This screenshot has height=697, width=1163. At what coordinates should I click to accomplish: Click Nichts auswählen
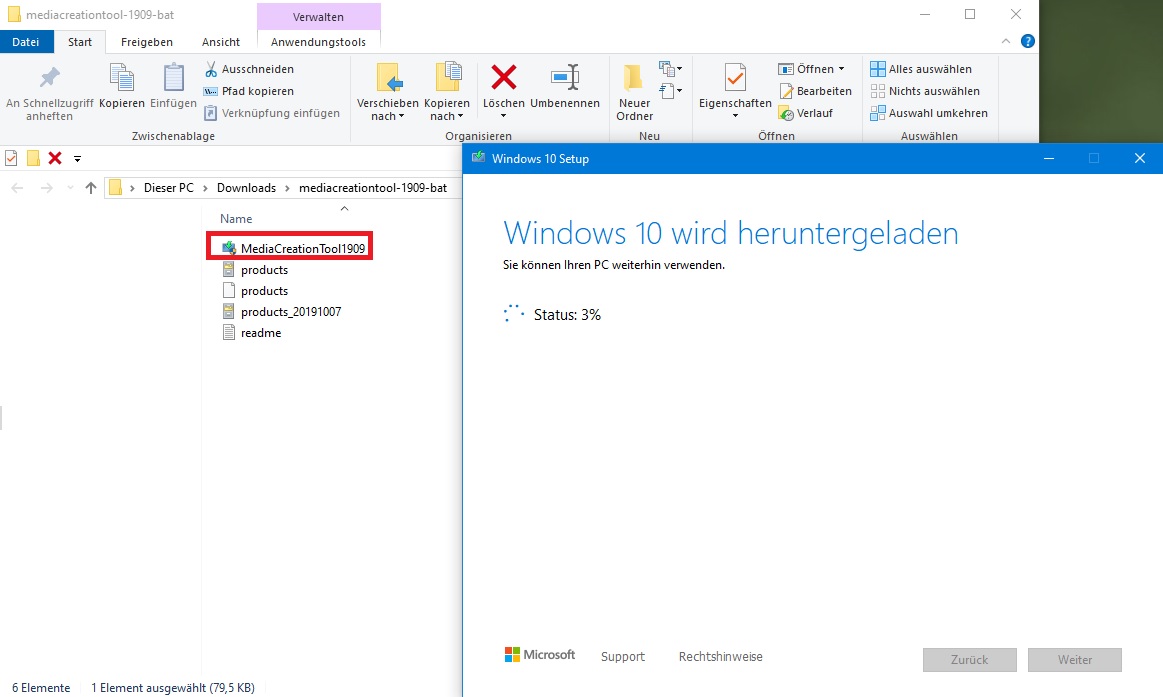[x=925, y=91]
